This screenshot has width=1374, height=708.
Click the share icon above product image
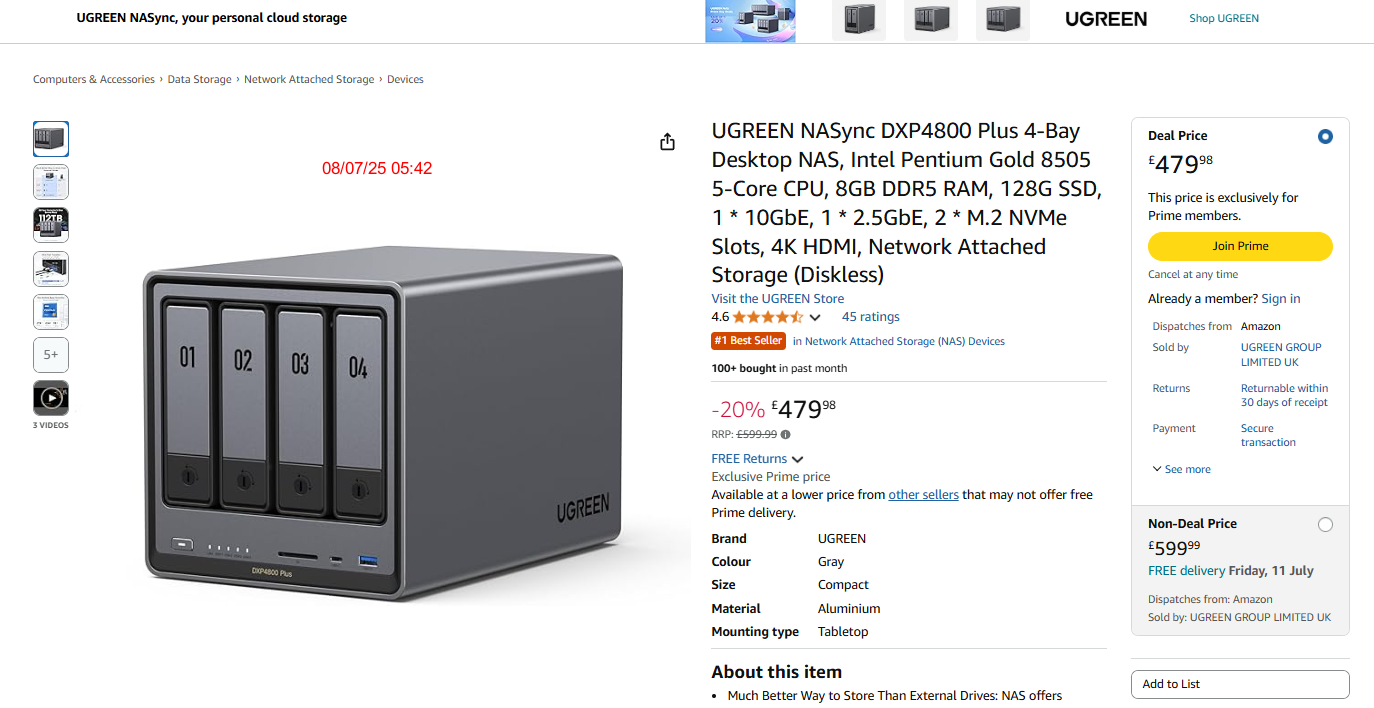[668, 142]
